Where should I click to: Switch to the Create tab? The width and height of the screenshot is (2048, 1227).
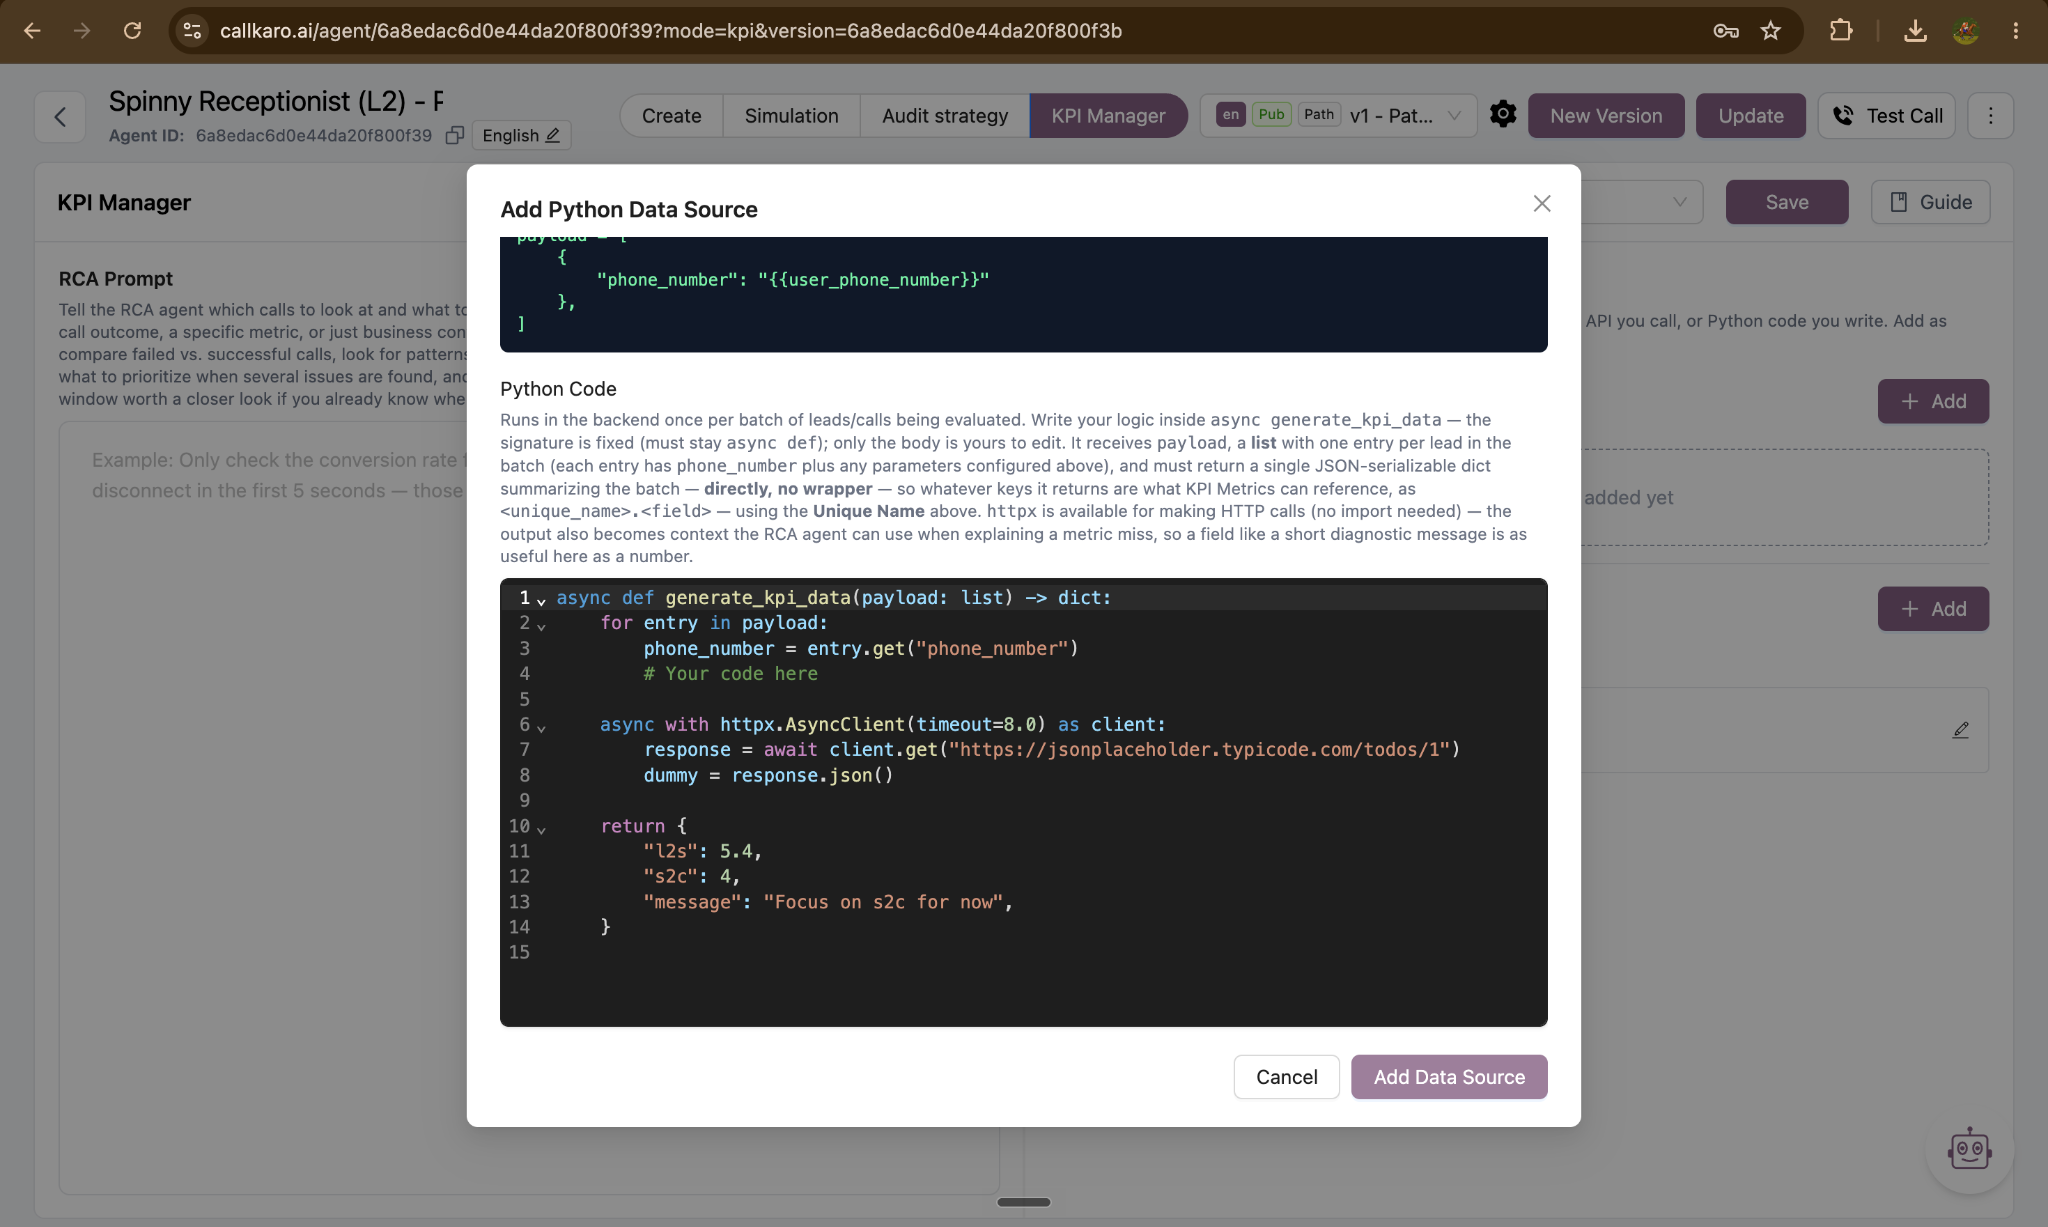point(671,116)
